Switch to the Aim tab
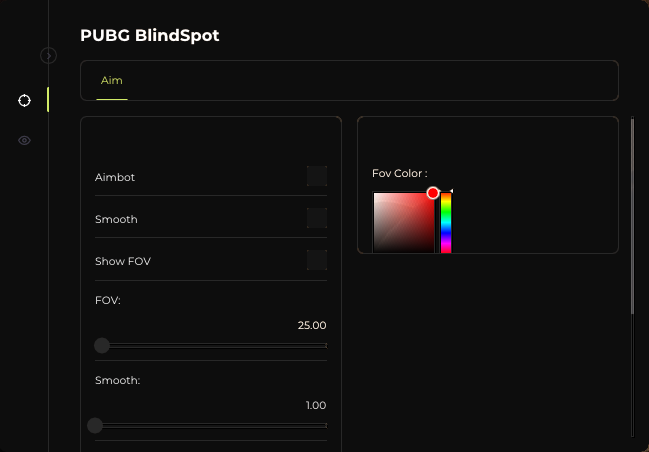Viewport: 649px width, 452px height. (112, 80)
